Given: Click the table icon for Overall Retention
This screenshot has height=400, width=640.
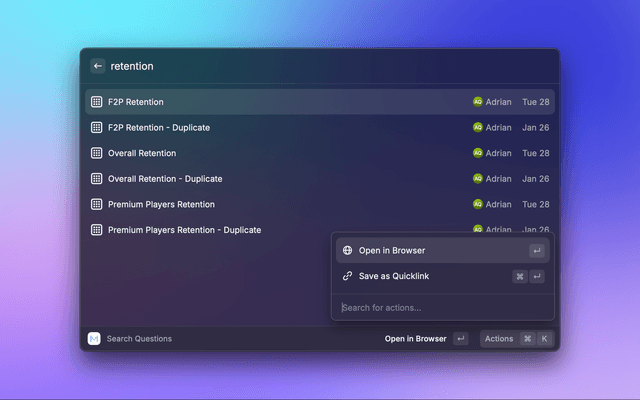Looking at the screenshot, I should [97, 153].
